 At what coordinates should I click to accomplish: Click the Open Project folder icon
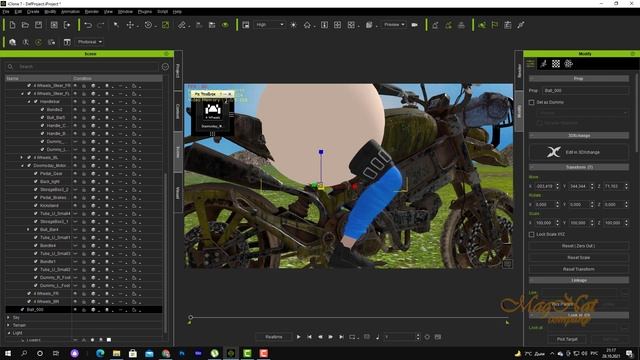click(x=25, y=25)
